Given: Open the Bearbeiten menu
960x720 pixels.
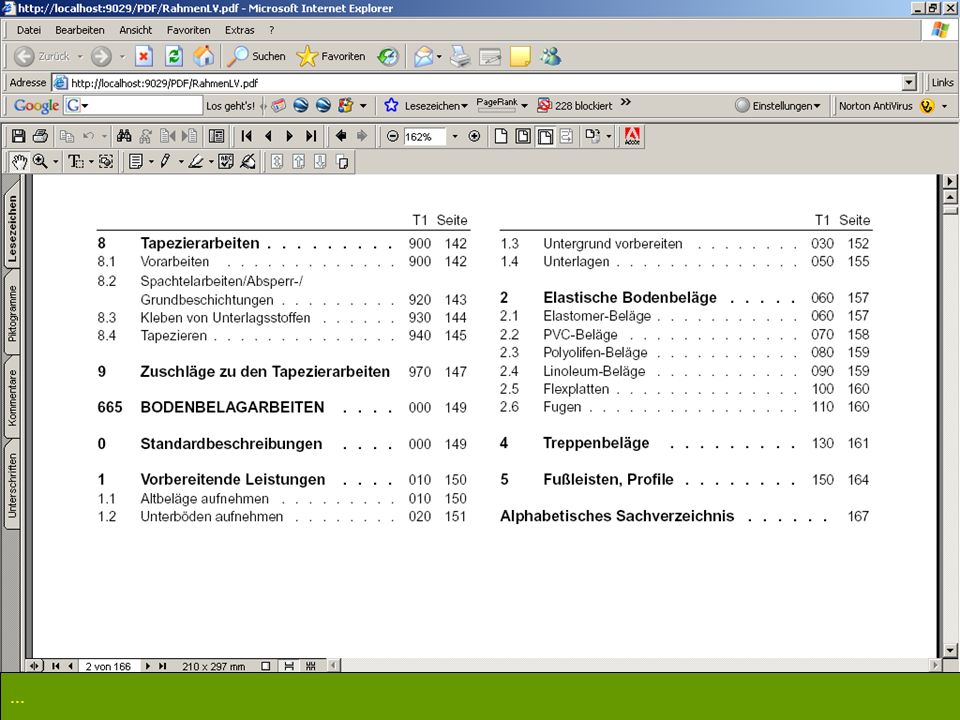Looking at the screenshot, I should [x=80, y=30].
